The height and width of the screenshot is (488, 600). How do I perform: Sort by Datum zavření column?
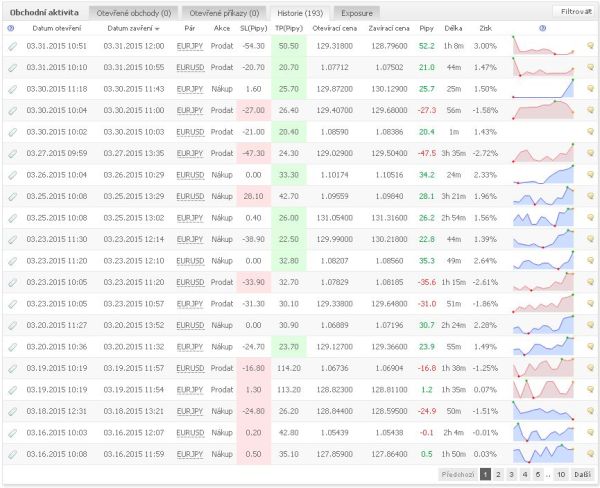coord(133,28)
